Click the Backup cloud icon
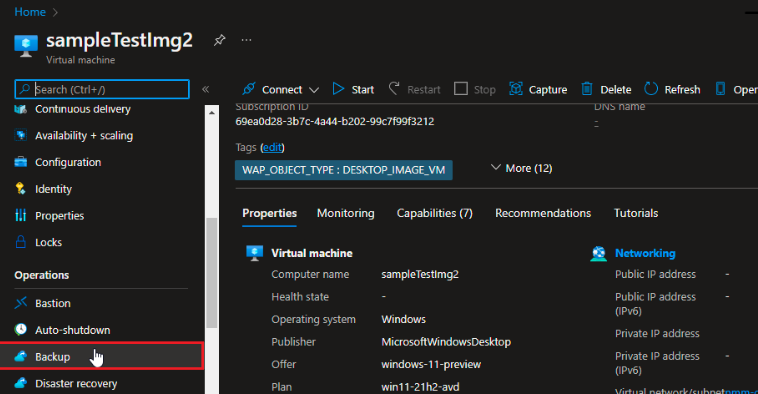Image resolution: width=758 pixels, height=394 pixels. click(x=20, y=357)
